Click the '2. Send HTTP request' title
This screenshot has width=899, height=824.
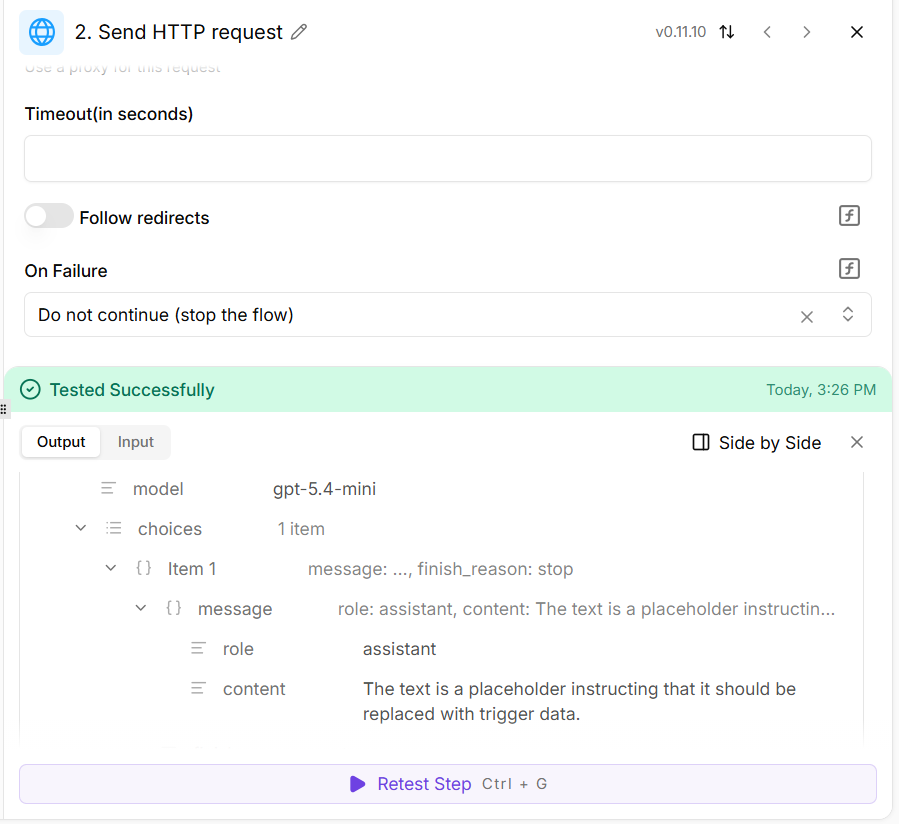(178, 32)
